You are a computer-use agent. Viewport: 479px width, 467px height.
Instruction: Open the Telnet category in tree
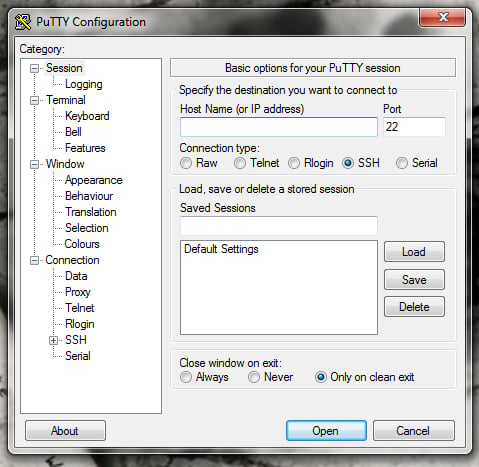[x=80, y=308]
